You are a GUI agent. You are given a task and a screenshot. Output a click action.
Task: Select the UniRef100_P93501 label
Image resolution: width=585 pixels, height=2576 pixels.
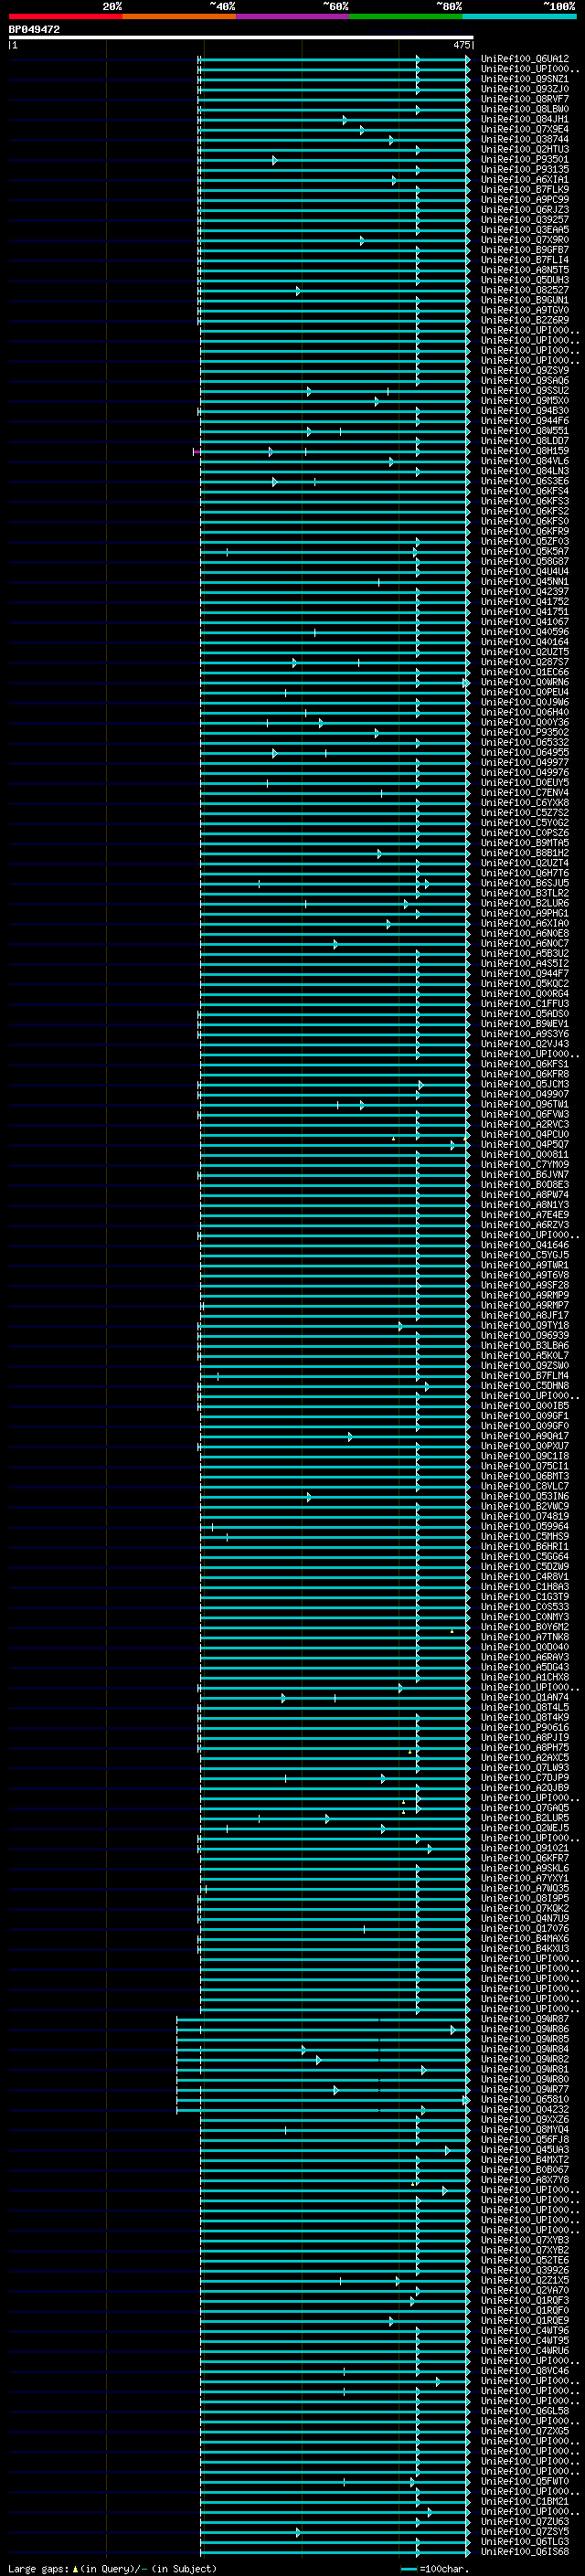coord(525,159)
